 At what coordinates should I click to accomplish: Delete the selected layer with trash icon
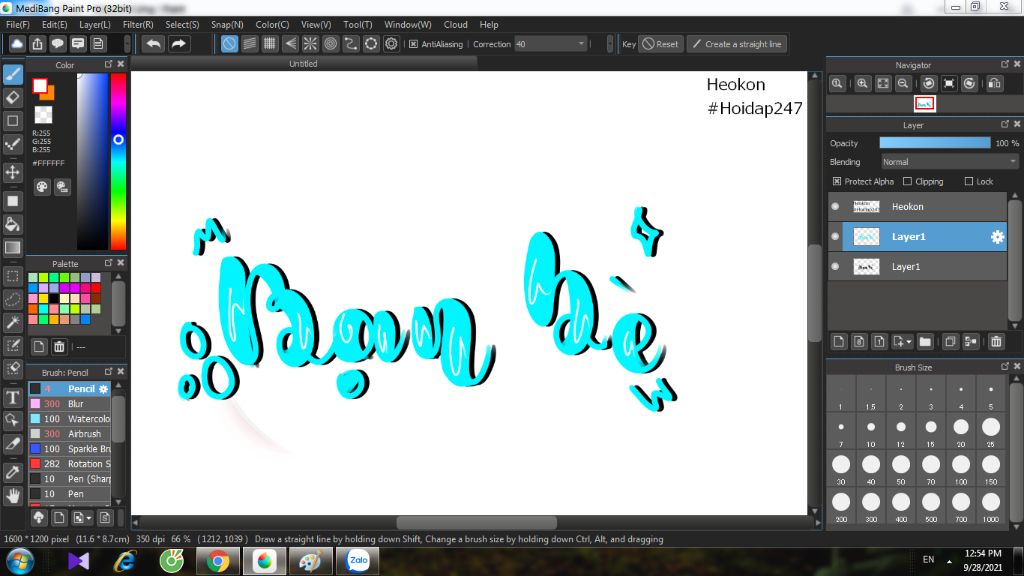996,342
